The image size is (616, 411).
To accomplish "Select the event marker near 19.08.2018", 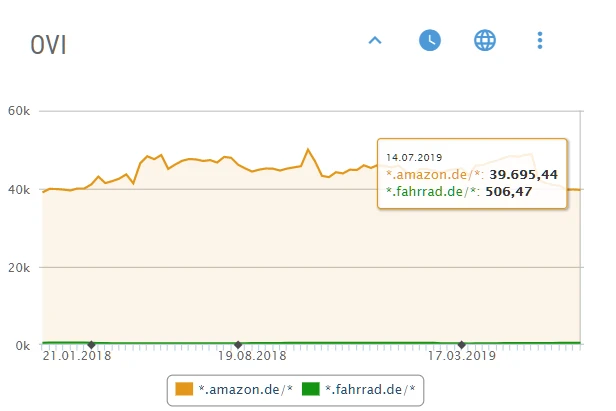I will (x=238, y=345).
